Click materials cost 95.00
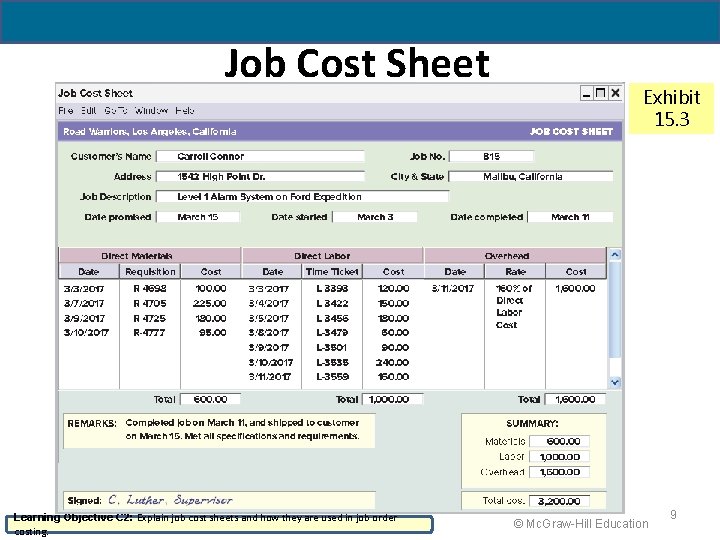The width and height of the screenshot is (720, 540). (213, 332)
